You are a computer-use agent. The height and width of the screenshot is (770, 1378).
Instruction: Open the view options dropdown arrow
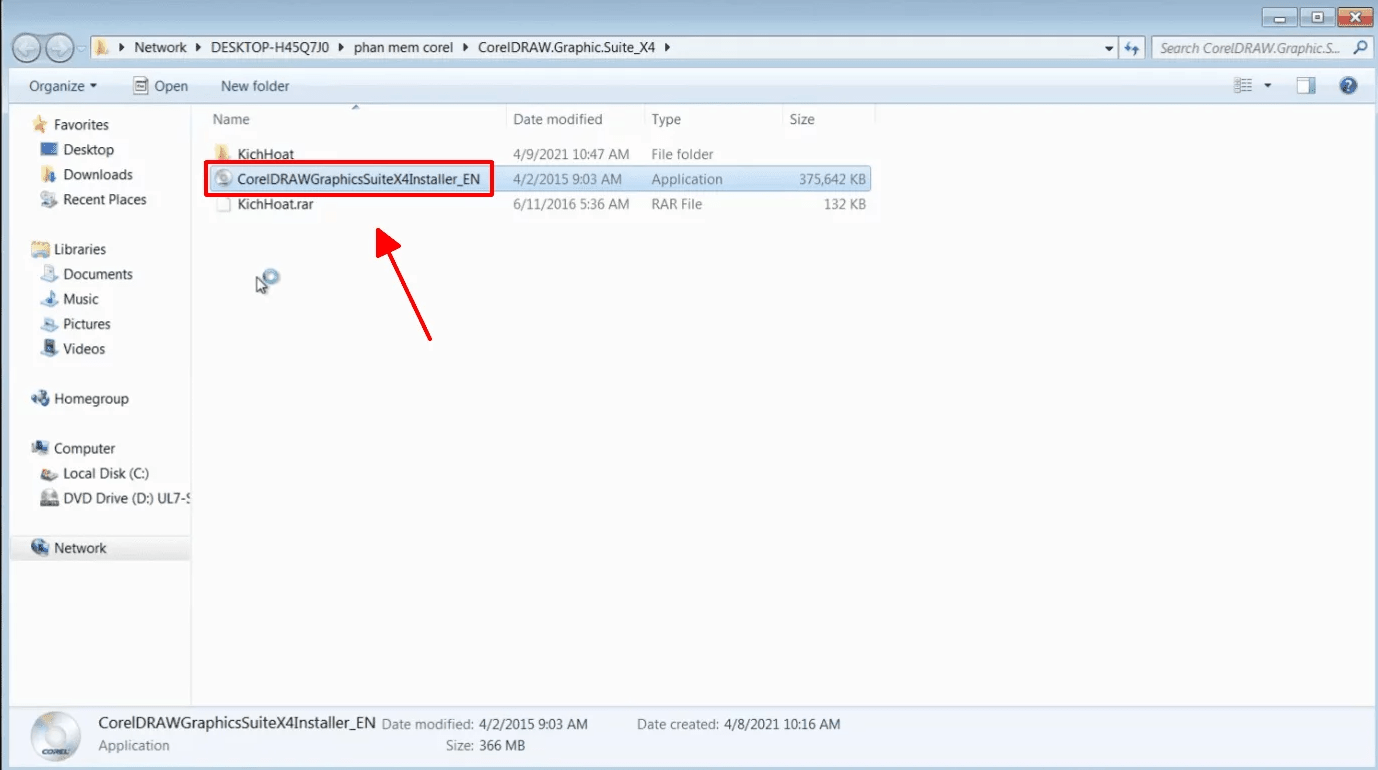point(1268,86)
